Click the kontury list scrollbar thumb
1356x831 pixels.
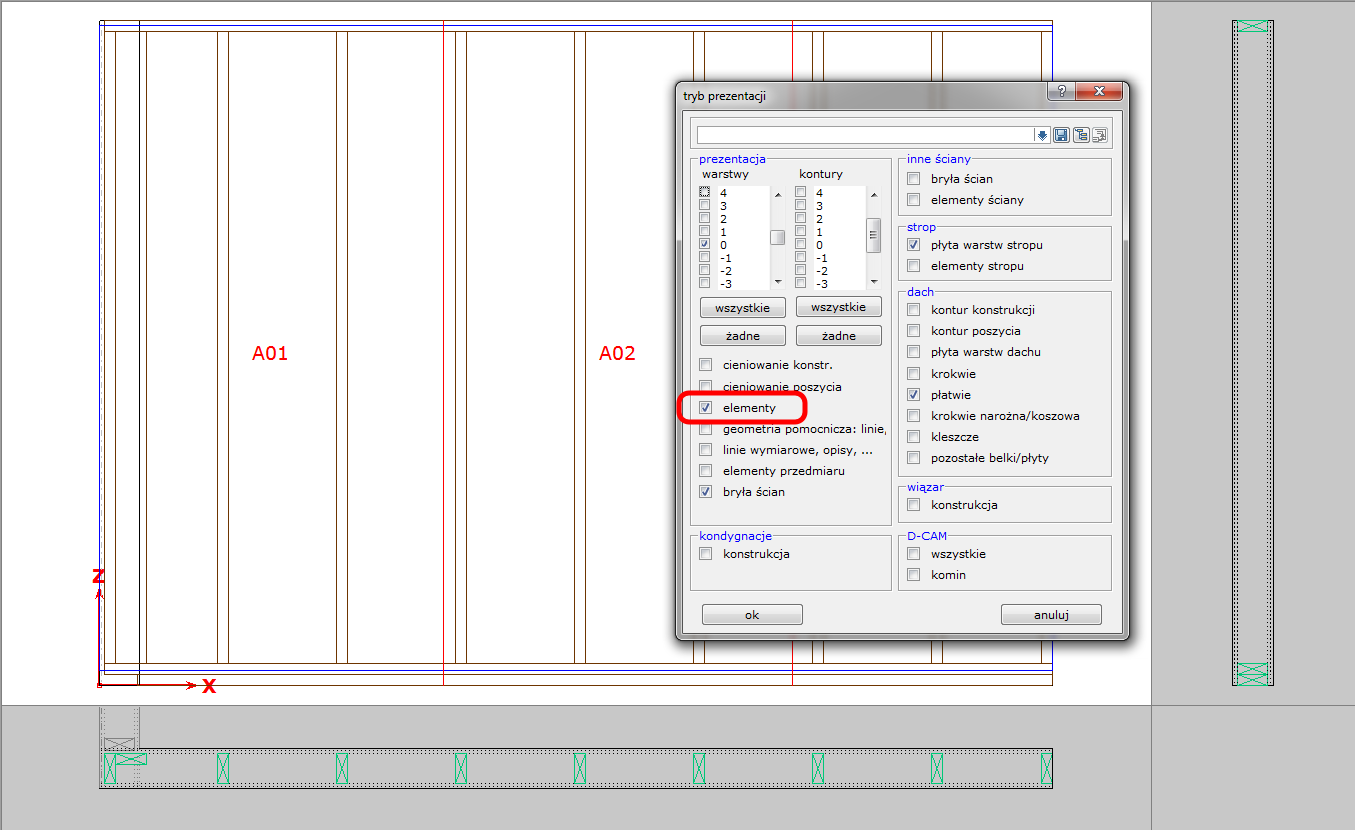click(x=873, y=234)
